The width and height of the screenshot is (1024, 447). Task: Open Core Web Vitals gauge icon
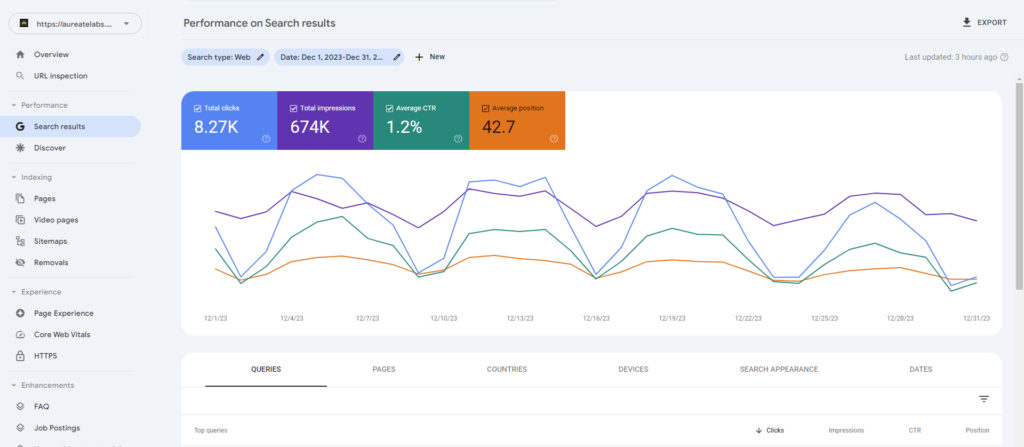pyautogui.click(x=20, y=334)
